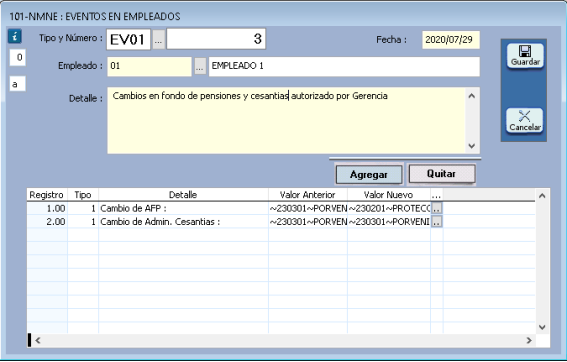Click the Valor Anterior column header

pyautogui.click(x=308, y=195)
